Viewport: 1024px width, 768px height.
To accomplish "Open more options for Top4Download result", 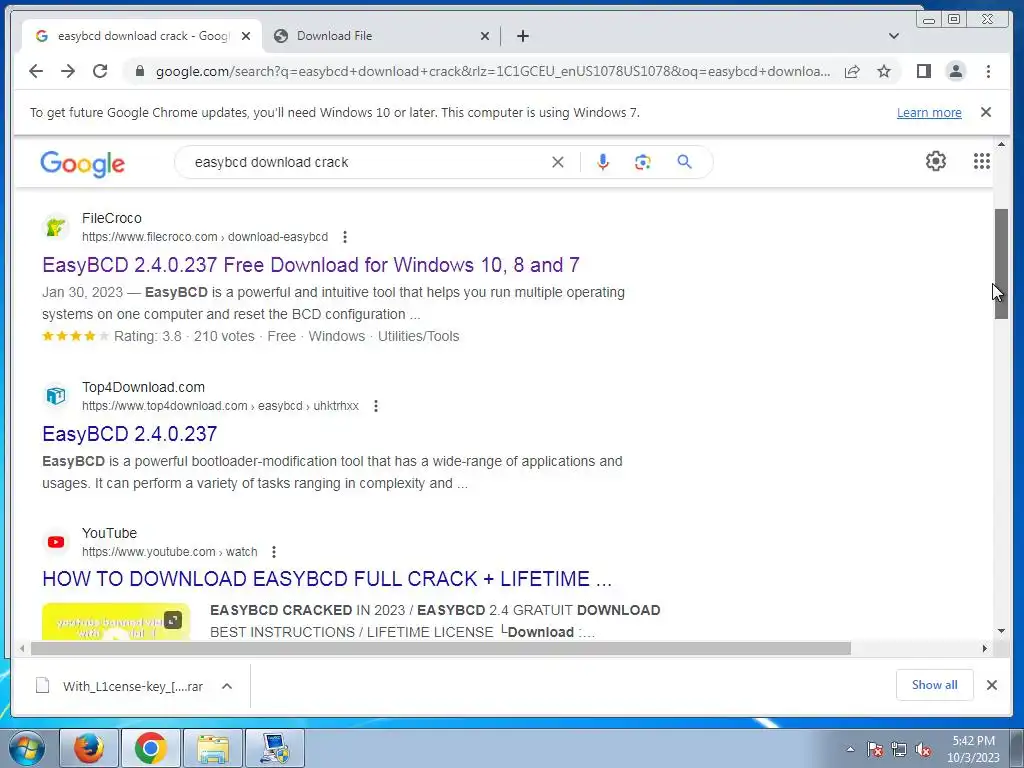I will coord(376,406).
